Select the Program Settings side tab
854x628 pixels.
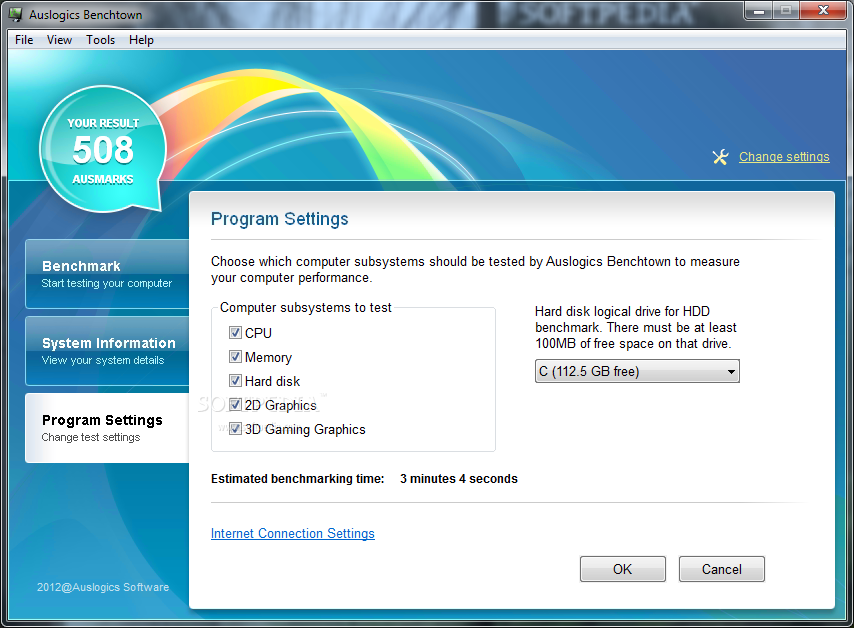(107, 428)
